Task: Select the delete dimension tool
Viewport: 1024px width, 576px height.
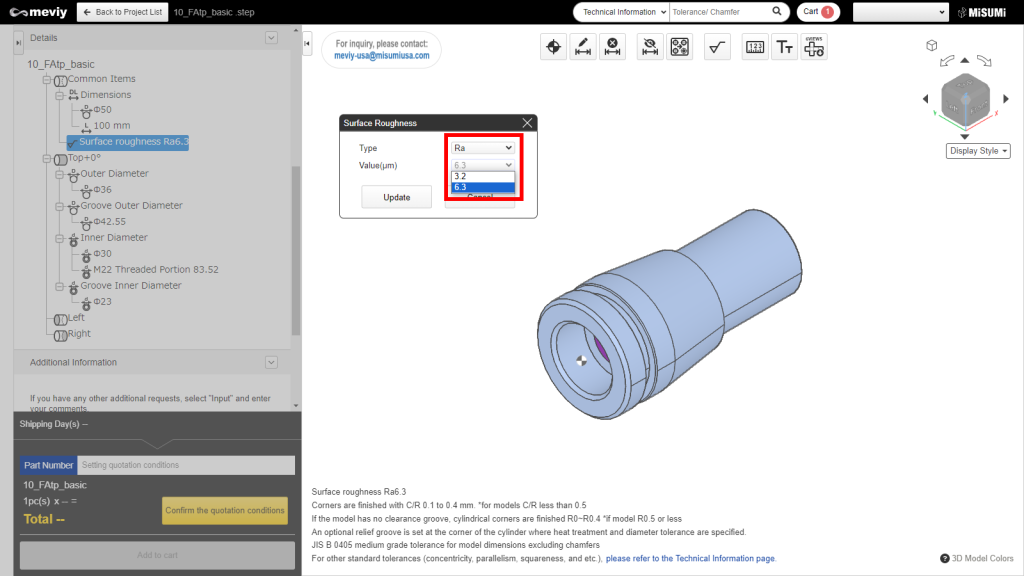Action: pyautogui.click(x=611, y=46)
